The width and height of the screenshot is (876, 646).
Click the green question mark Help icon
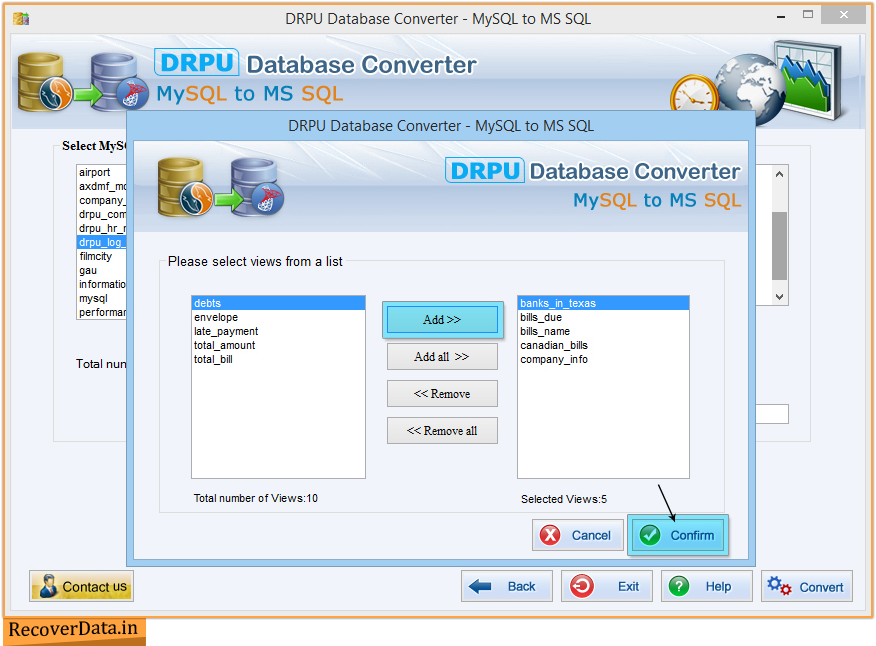pyautogui.click(x=679, y=586)
